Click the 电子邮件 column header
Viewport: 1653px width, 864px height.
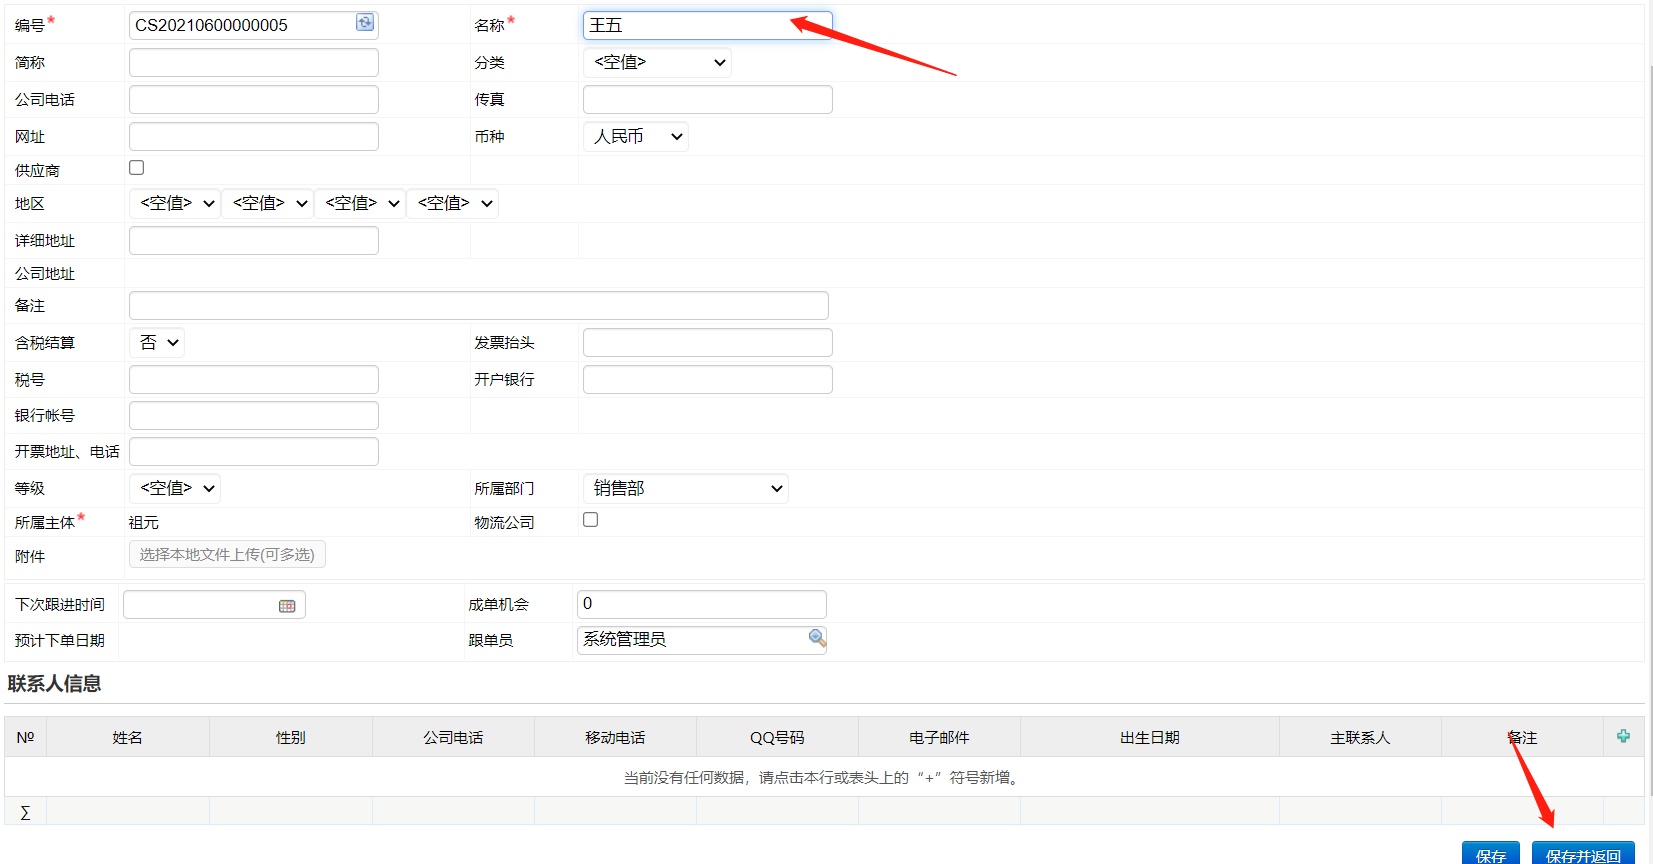tap(939, 737)
